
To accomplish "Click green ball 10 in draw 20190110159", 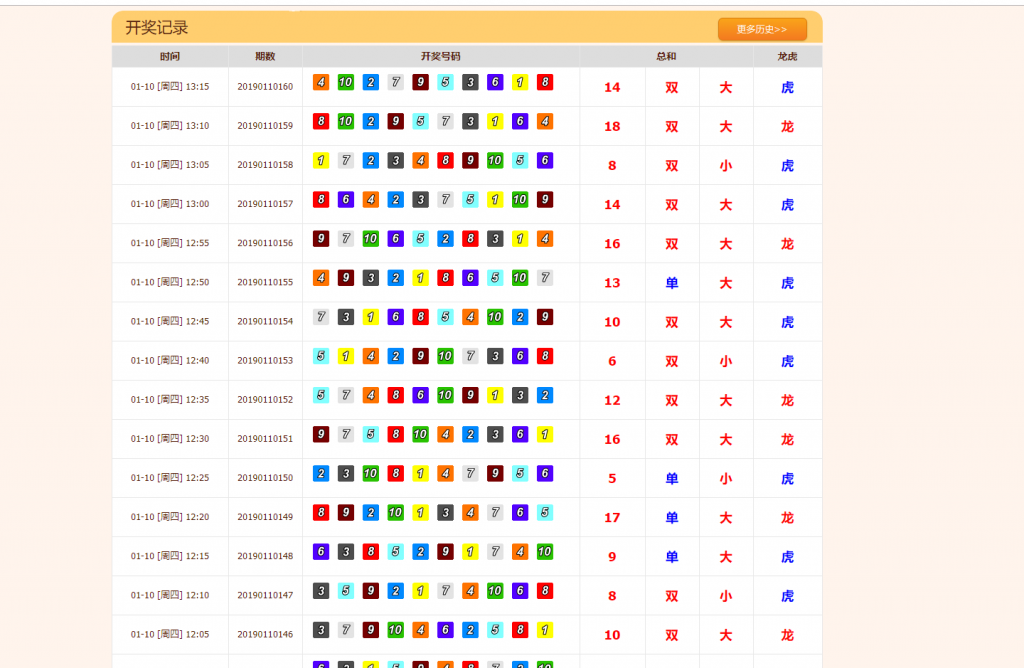I will tap(346, 121).
